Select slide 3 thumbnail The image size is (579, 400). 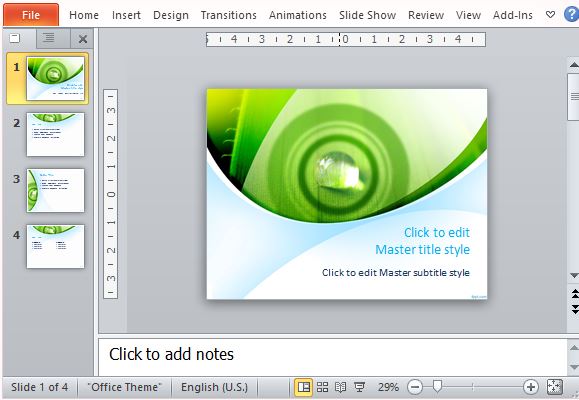(x=55, y=190)
